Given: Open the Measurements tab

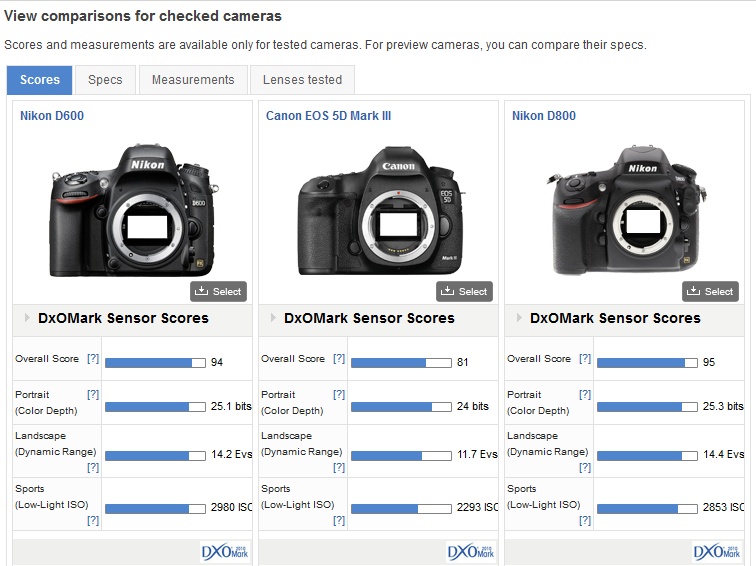Looking at the screenshot, I should [x=193, y=80].
